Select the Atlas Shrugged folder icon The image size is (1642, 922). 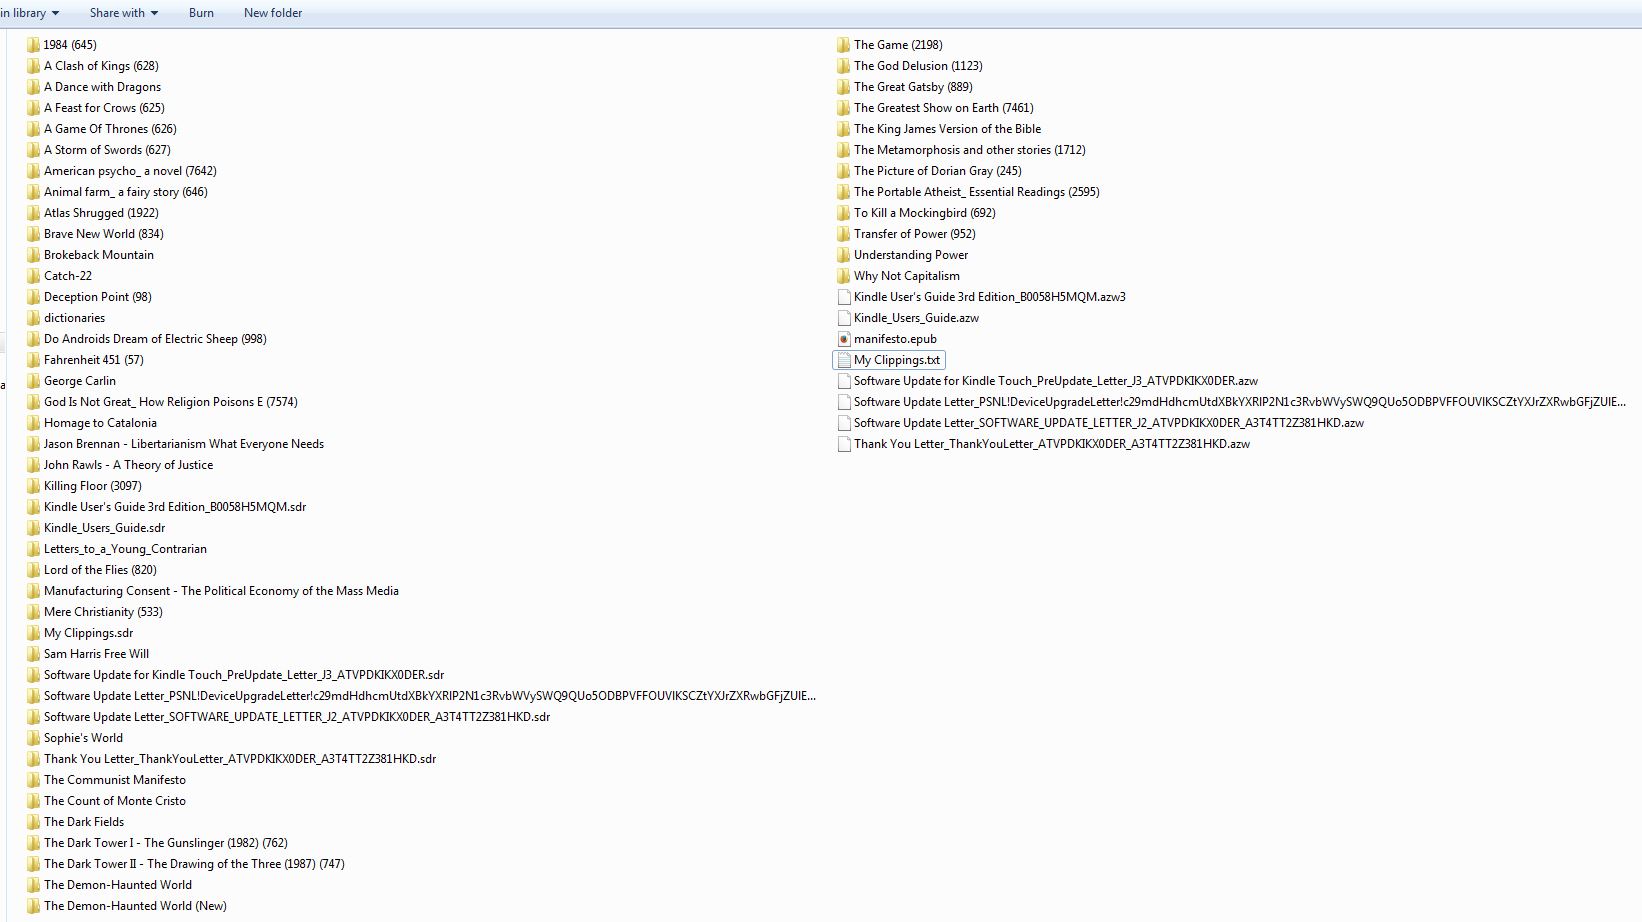pos(33,213)
